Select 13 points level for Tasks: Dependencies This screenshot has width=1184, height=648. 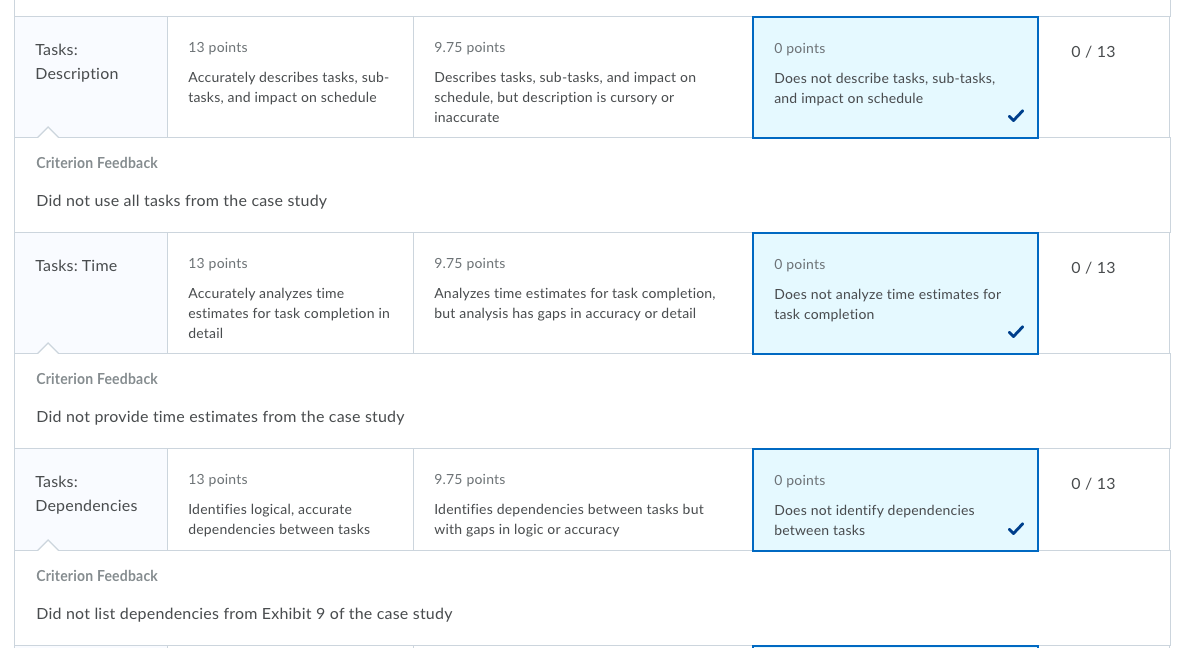(x=290, y=500)
